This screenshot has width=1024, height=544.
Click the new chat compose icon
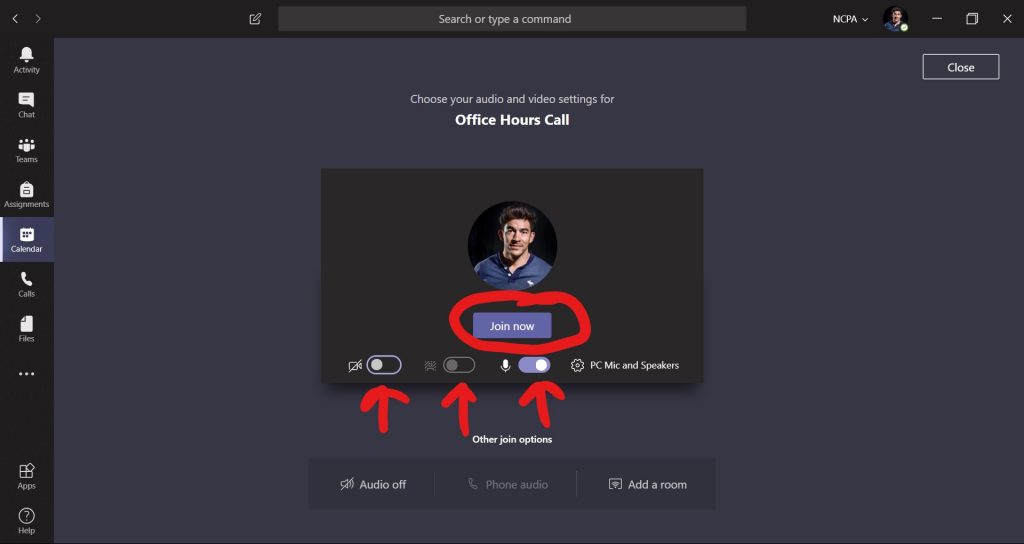coord(255,19)
